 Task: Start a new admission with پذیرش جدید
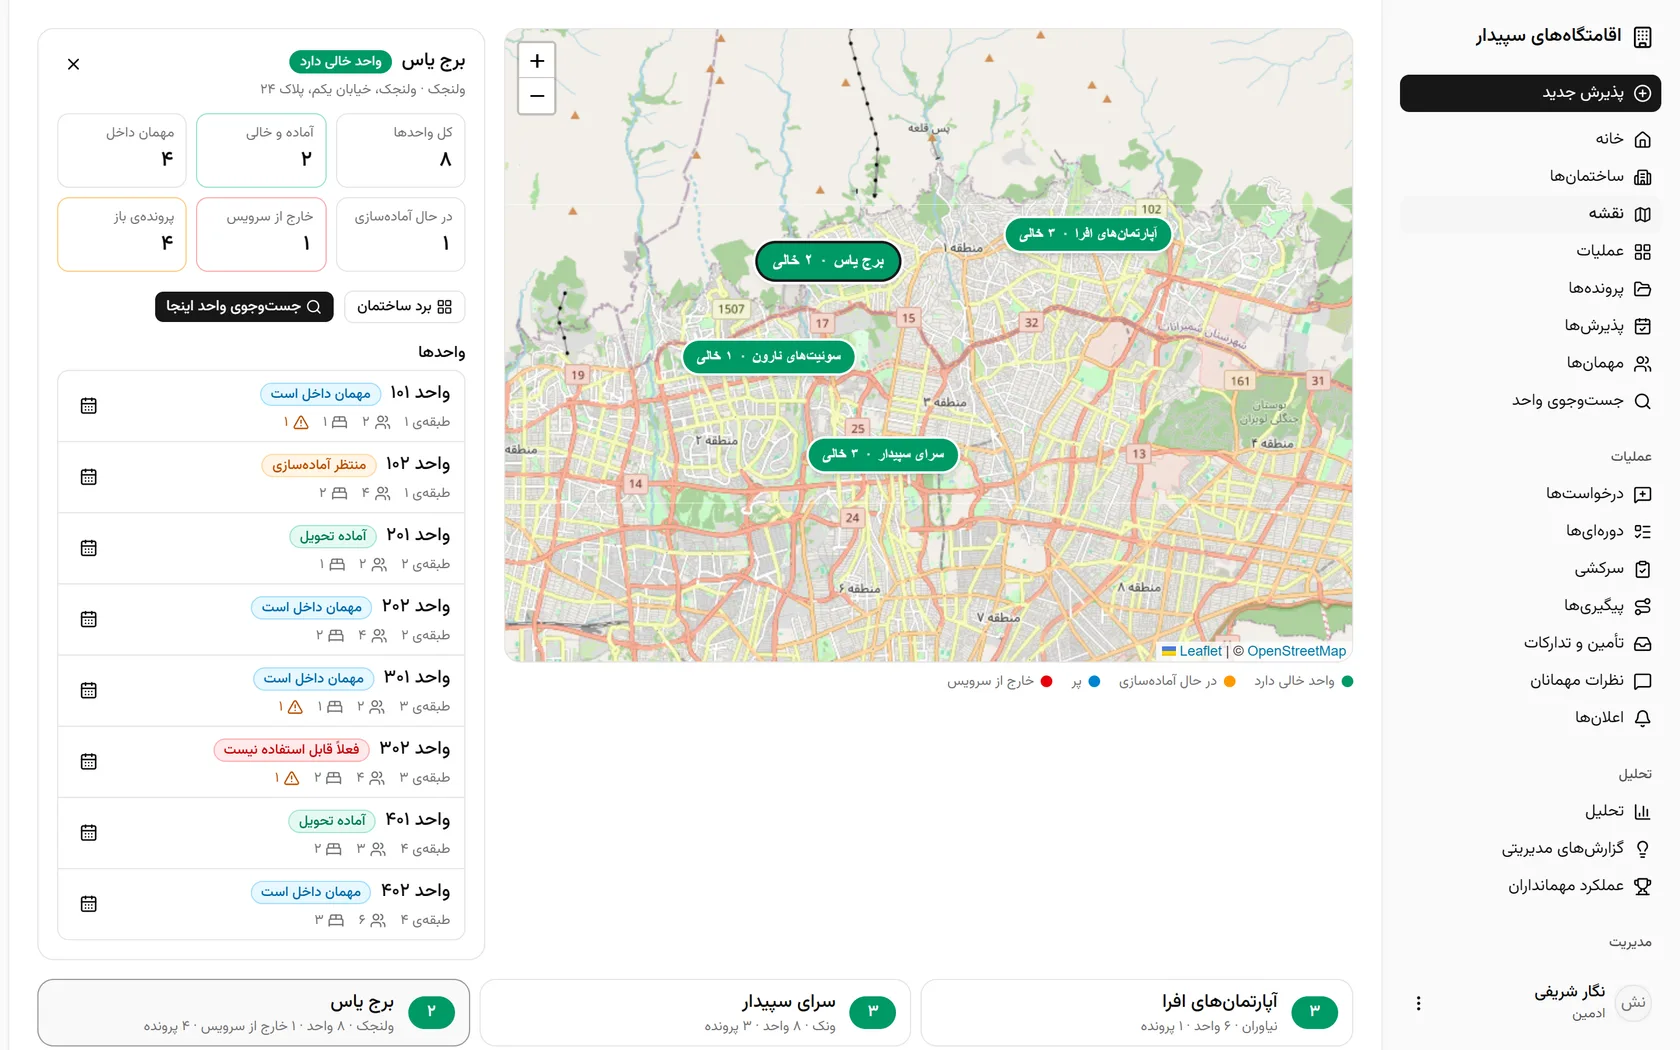(x=1530, y=93)
